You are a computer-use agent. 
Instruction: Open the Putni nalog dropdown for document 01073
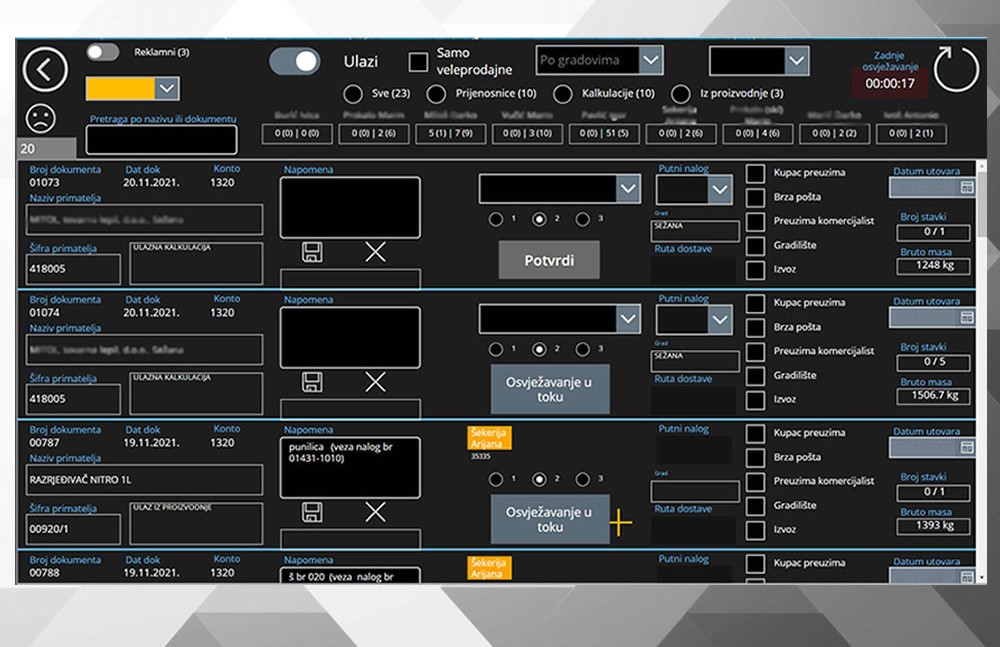coord(695,188)
